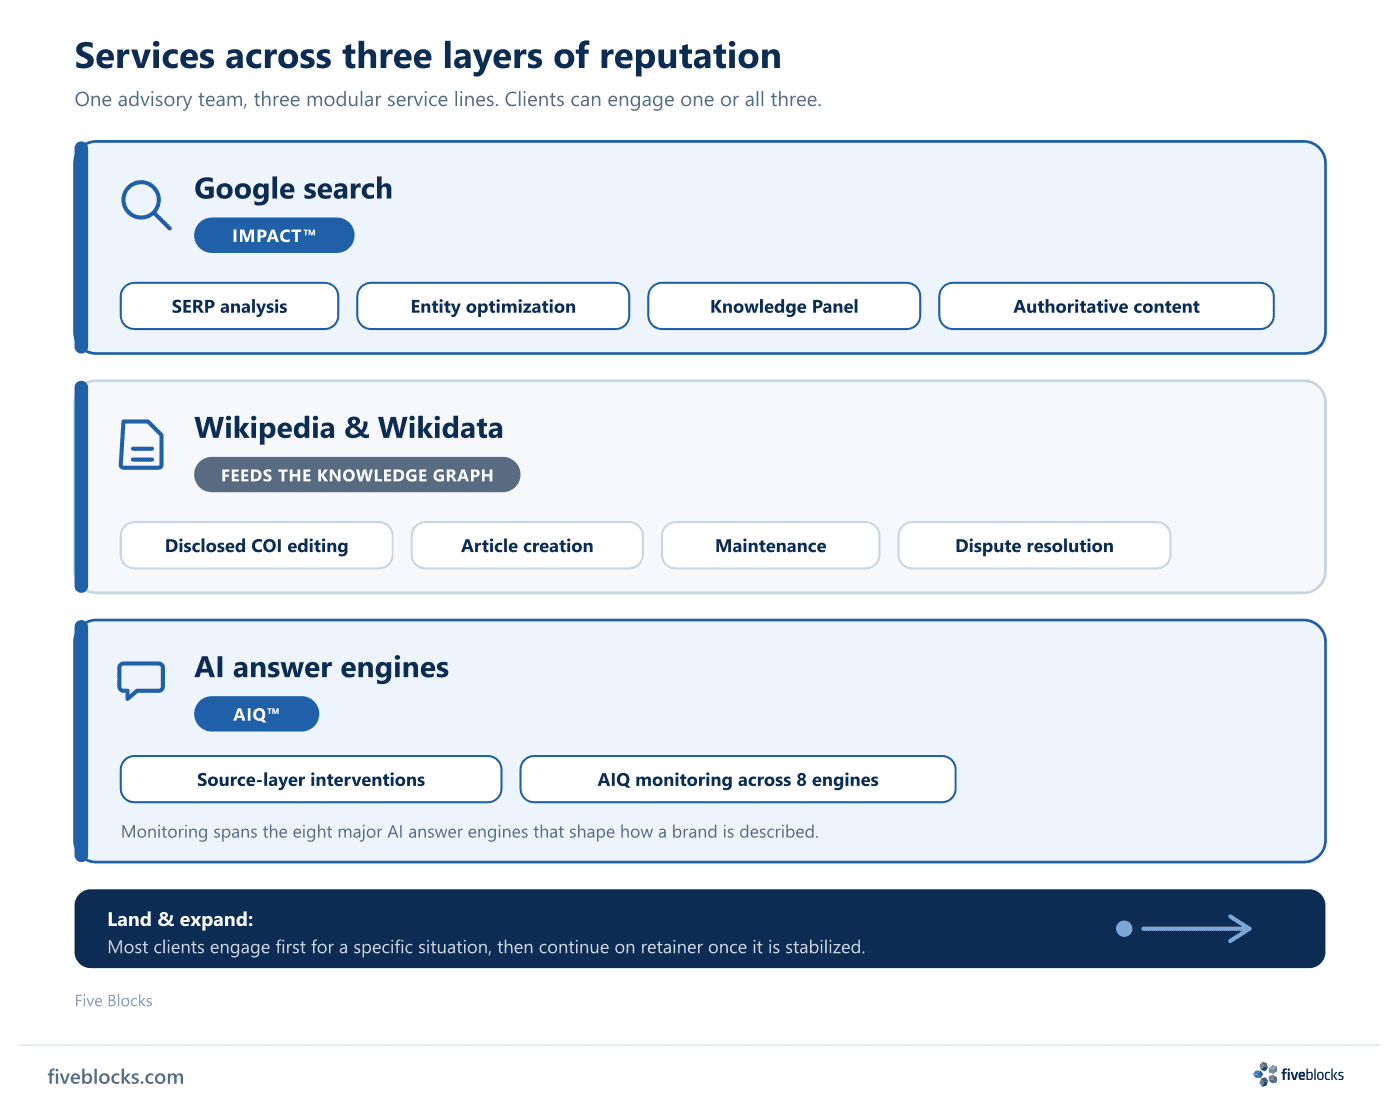Open the Article creation pill

point(527,545)
